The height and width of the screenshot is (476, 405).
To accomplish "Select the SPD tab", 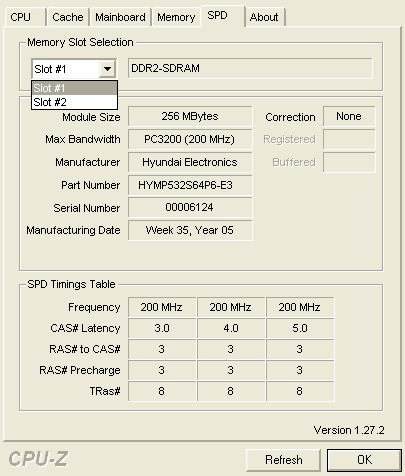I will pyautogui.click(x=223, y=16).
